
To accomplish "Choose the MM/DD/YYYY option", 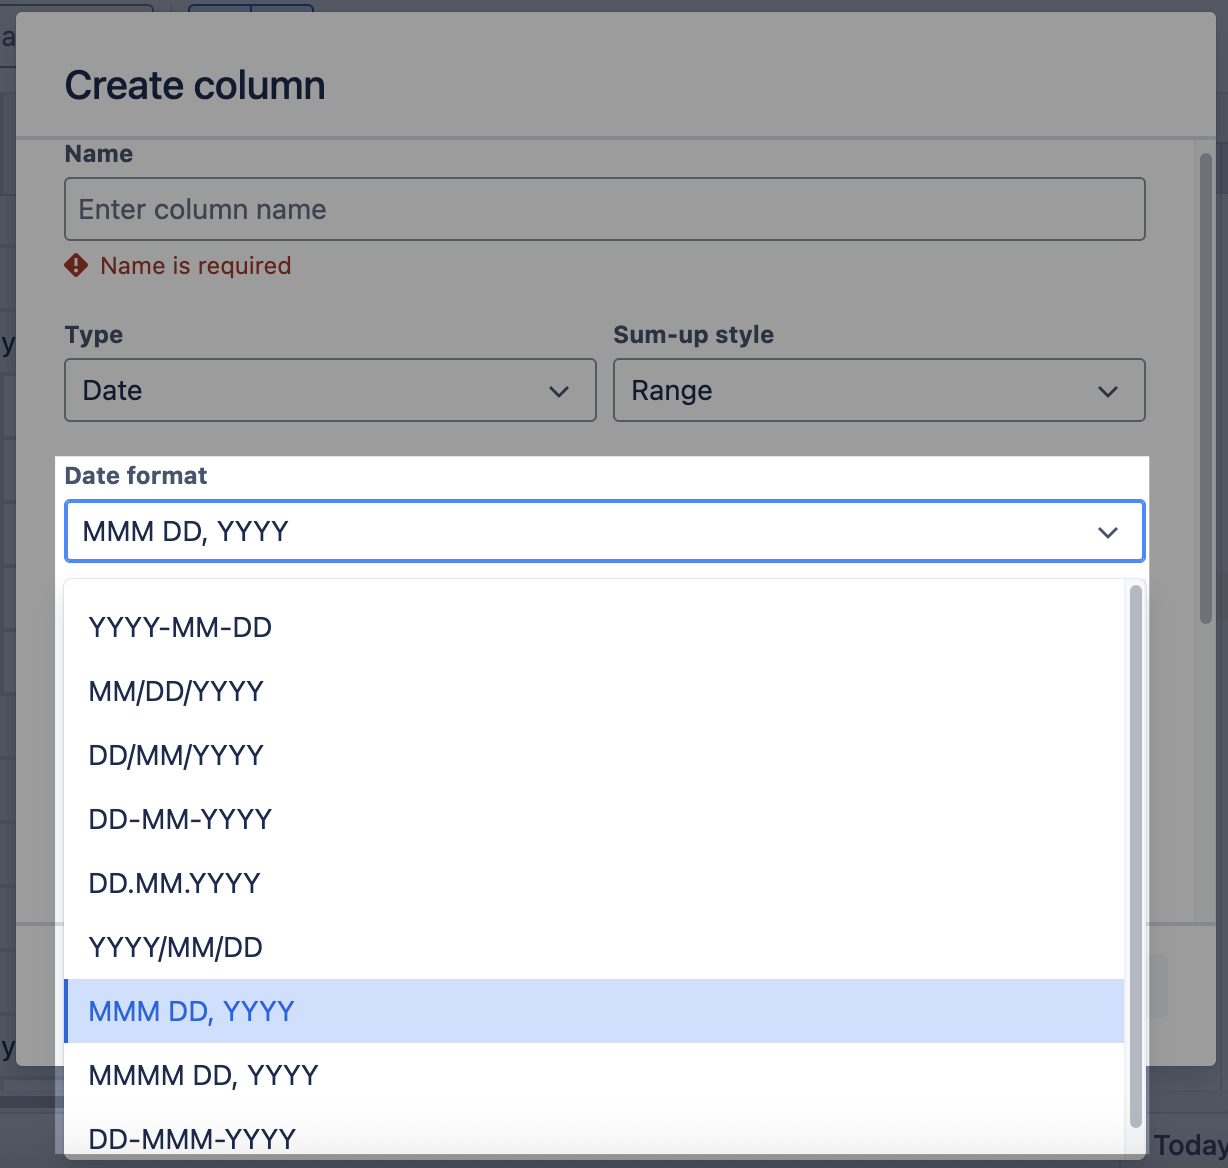I will pyautogui.click(x=176, y=691).
